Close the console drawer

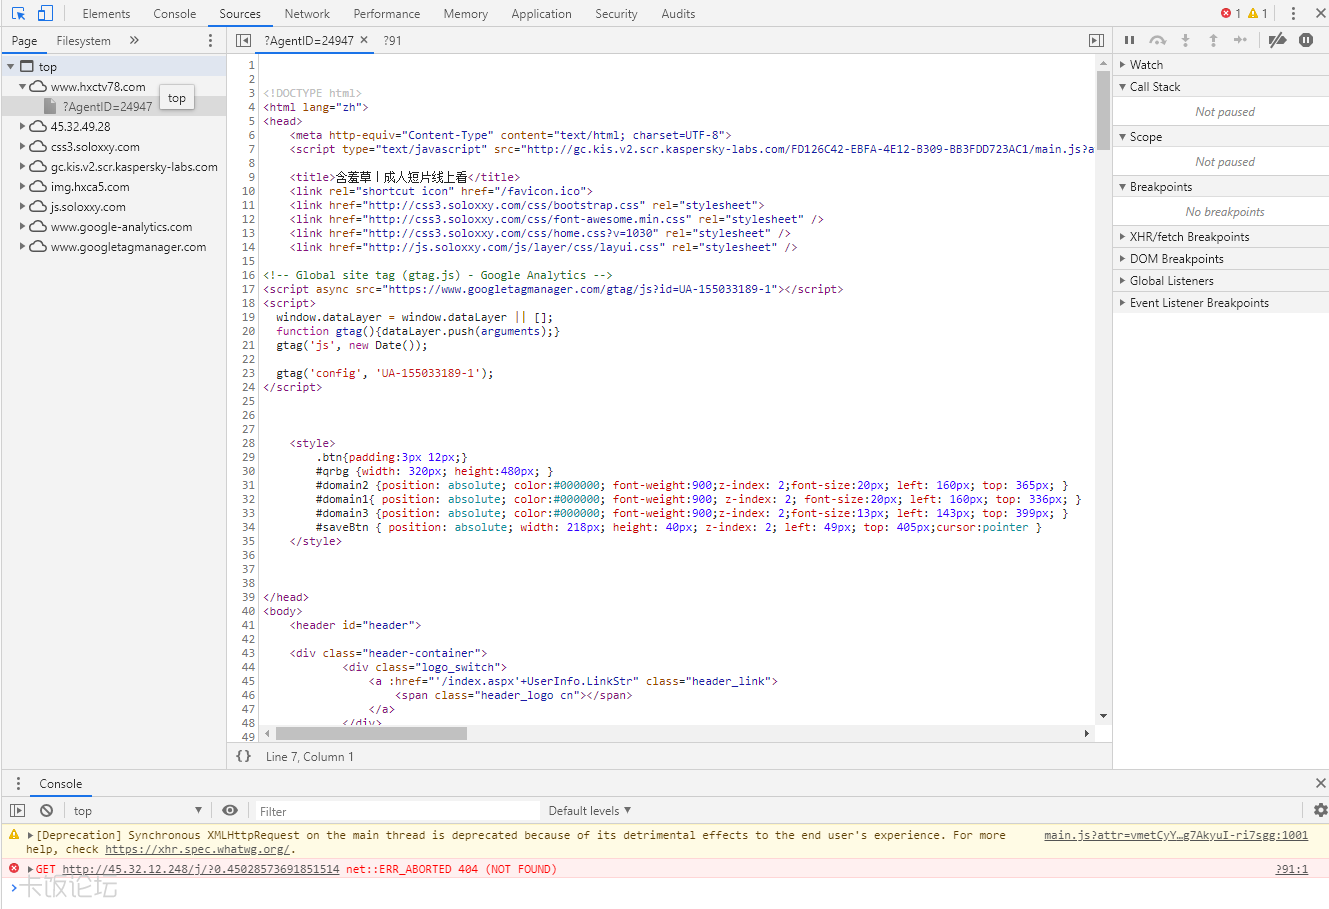(1320, 783)
